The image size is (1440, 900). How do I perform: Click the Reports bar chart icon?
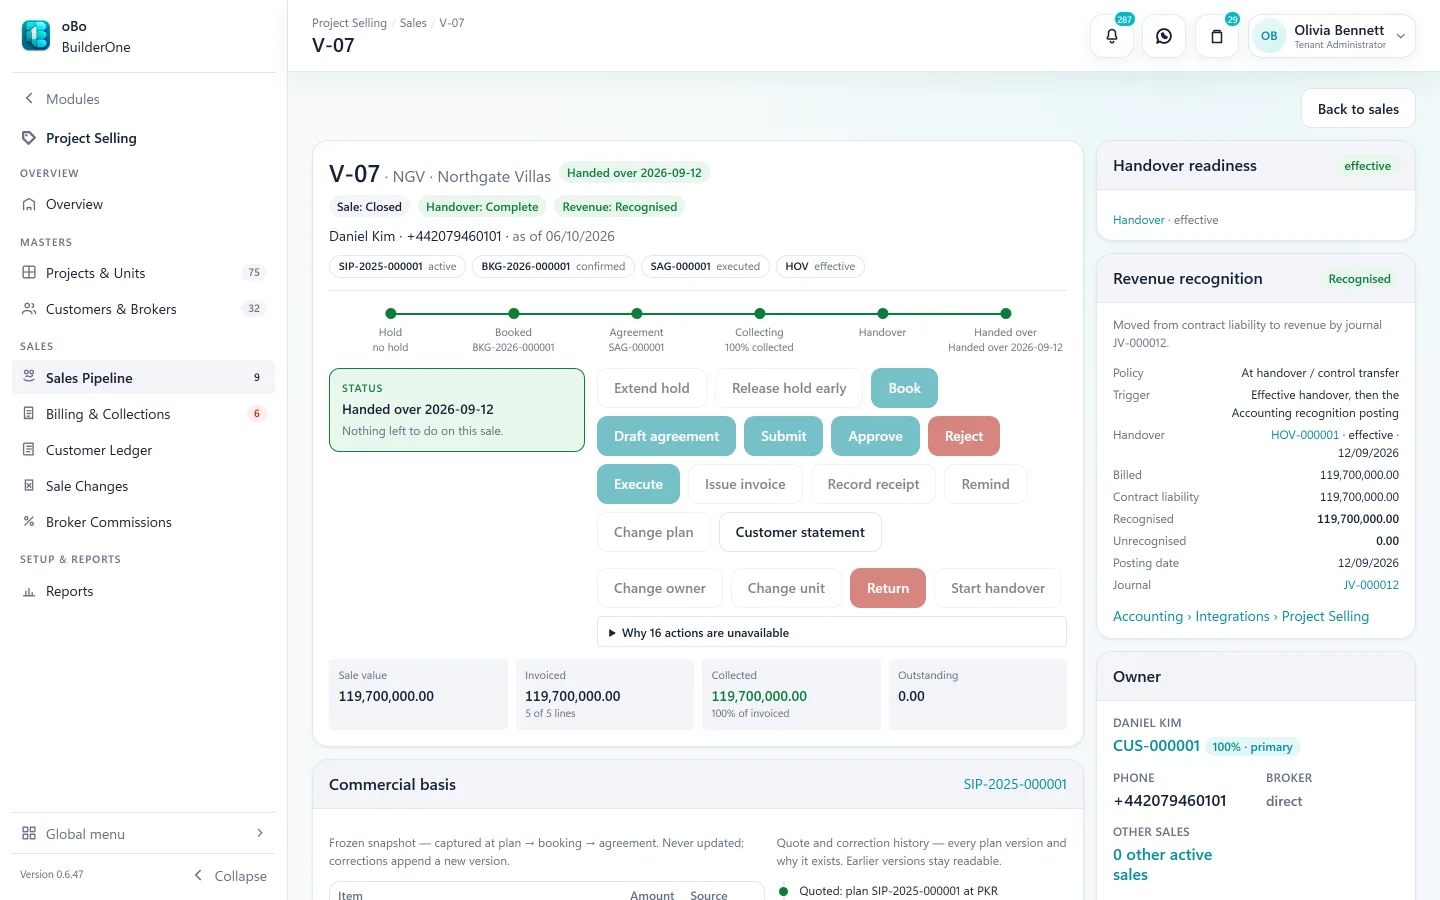(x=29, y=591)
